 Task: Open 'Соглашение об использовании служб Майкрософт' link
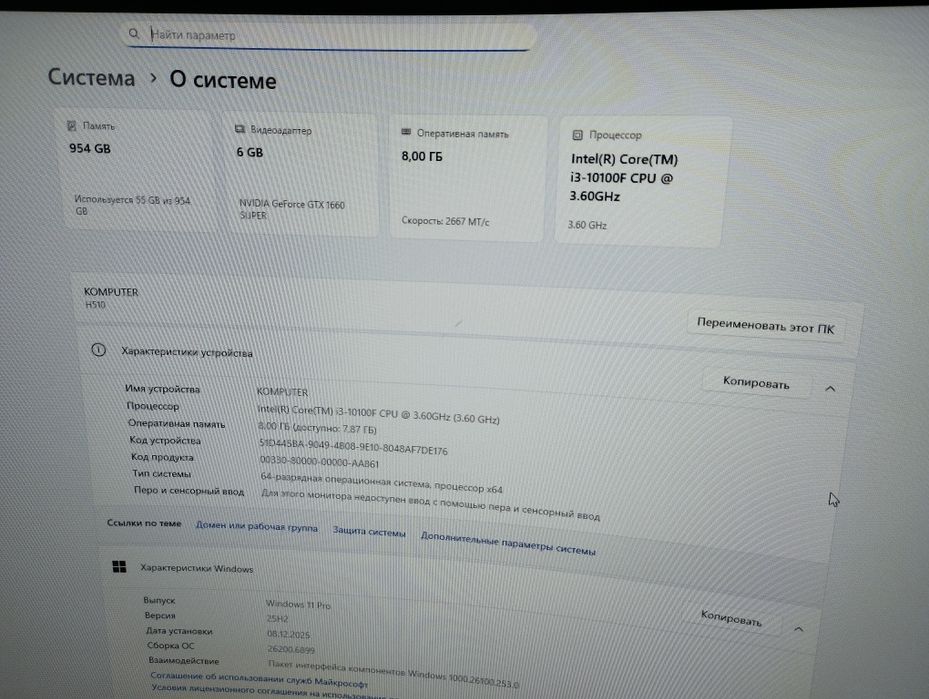pos(259,679)
